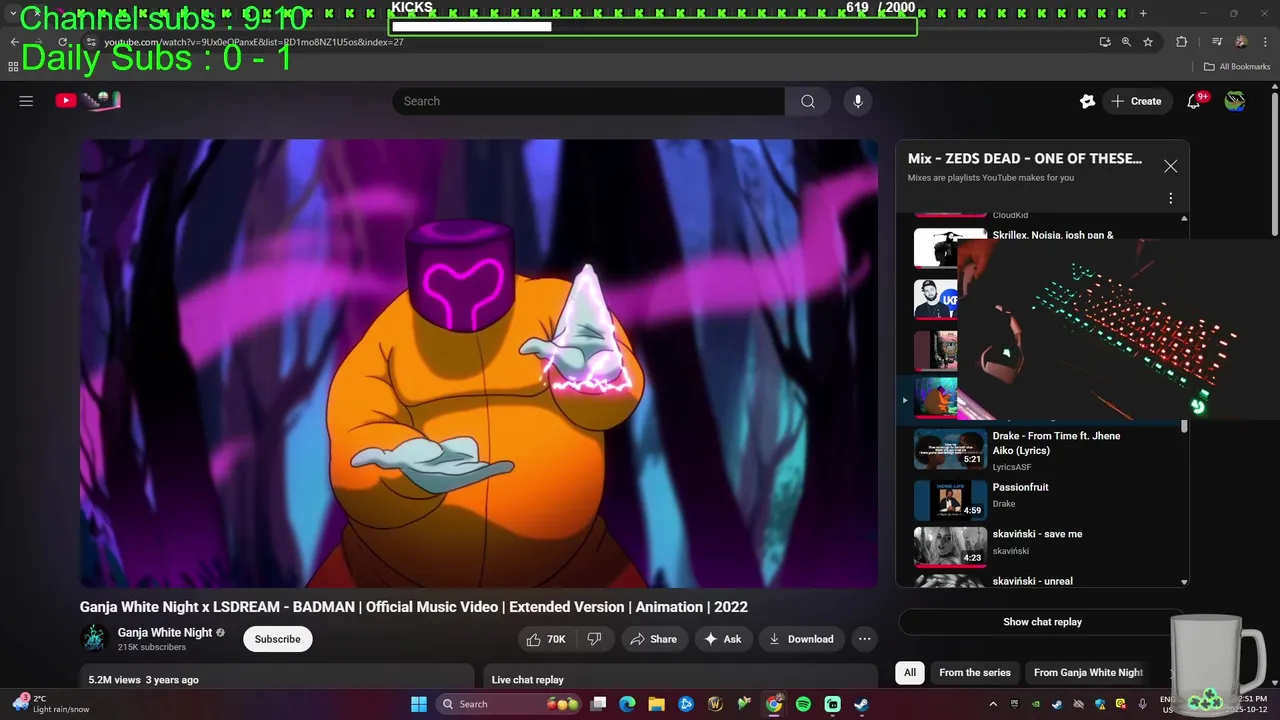Click the playlist scrollbar up arrow
The width and height of the screenshot is (1280, 720).
coord(1184,218)
